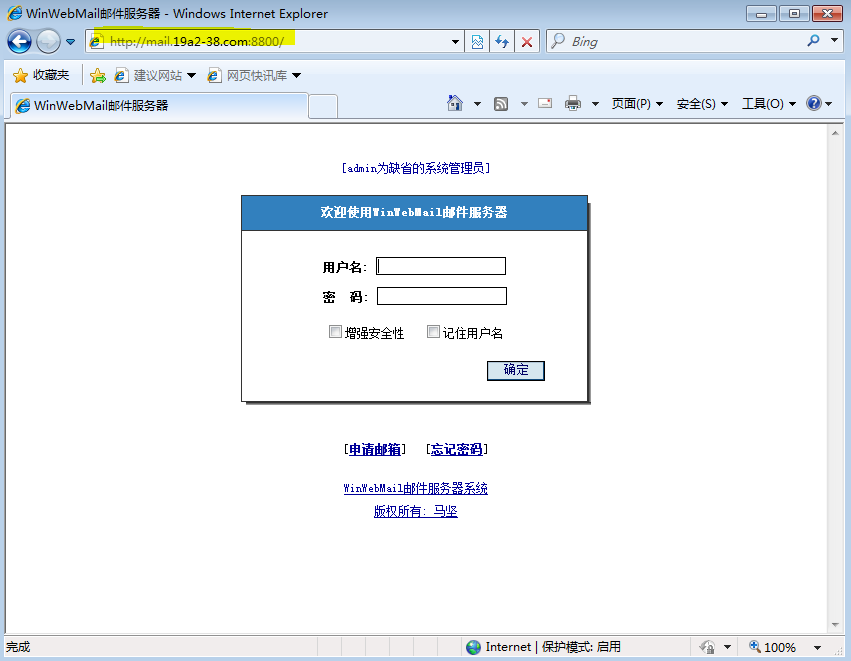
Task: Open the 建议网站 favorites bar item
Action: [155, 75]
